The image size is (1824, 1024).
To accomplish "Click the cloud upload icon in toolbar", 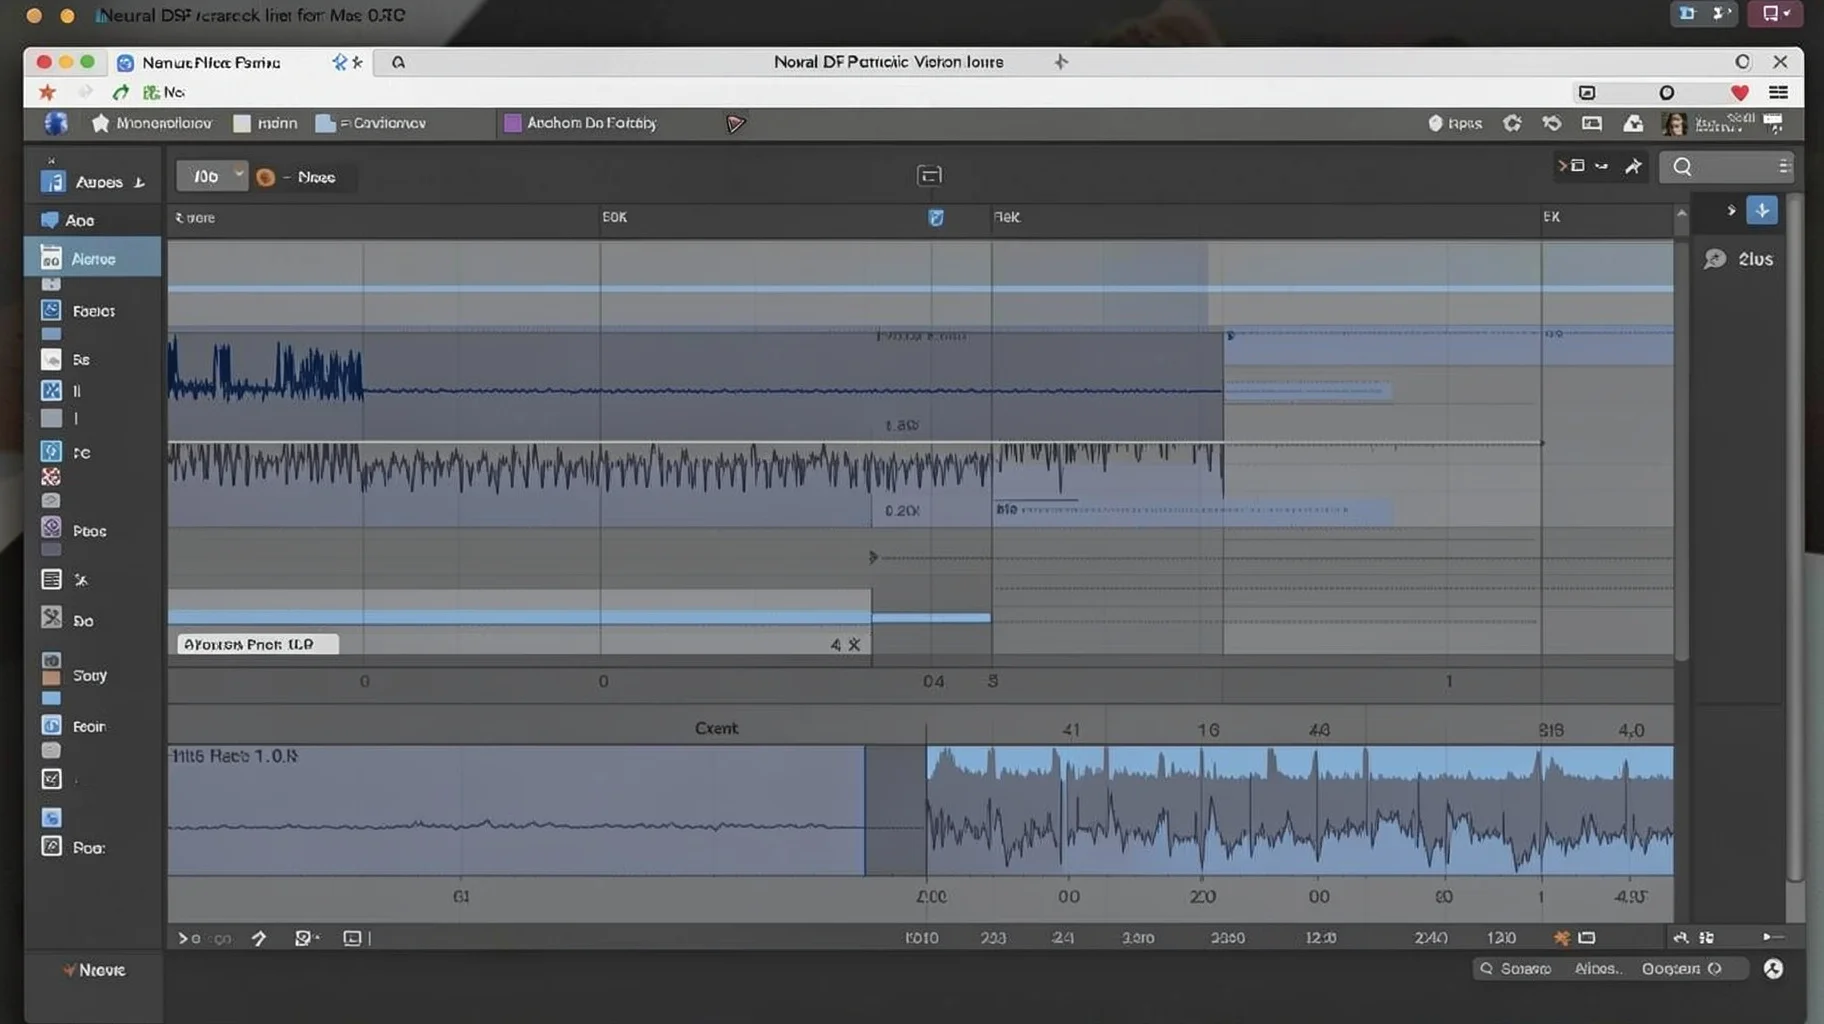I will (x=1633, y=123).
